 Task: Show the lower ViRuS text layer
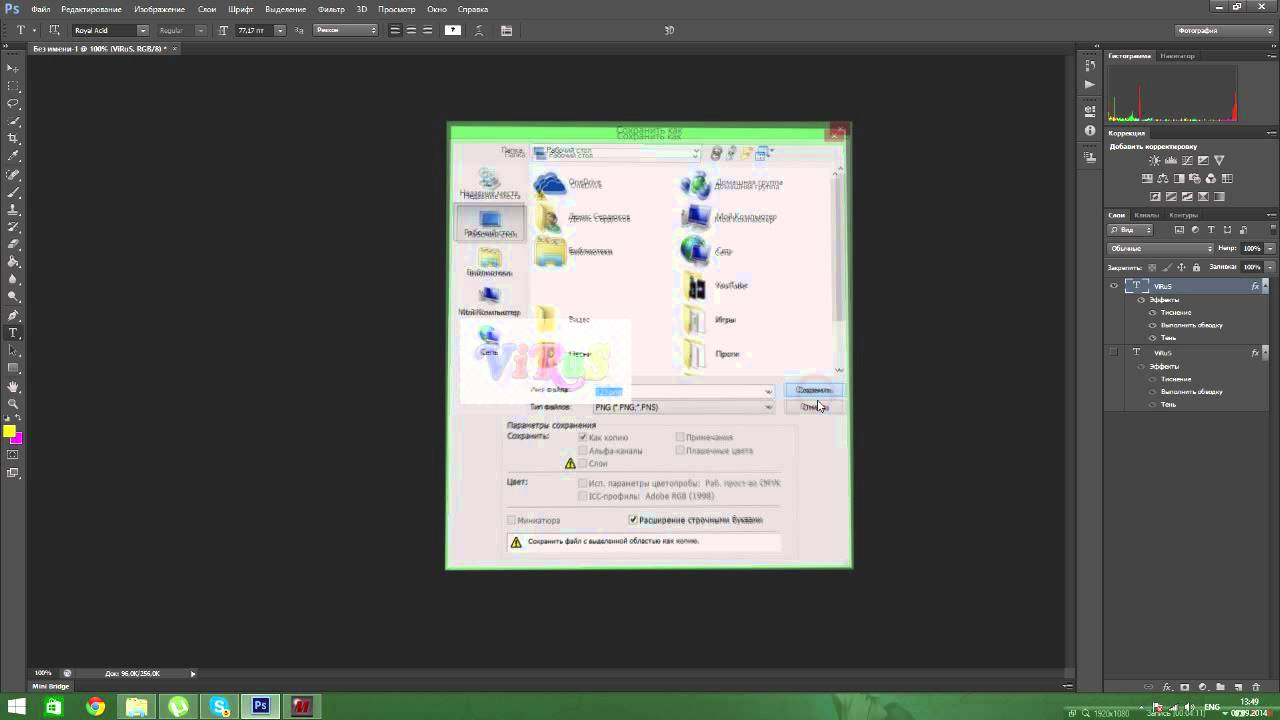1113,352
